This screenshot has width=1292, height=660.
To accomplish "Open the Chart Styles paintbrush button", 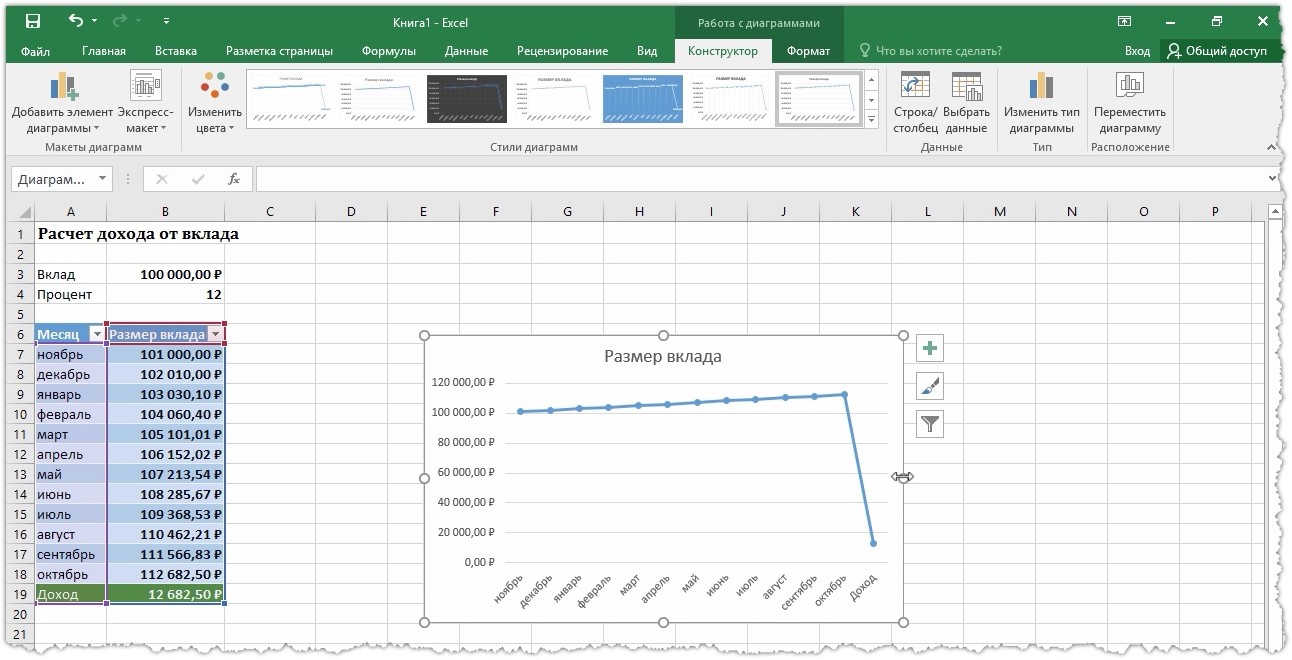I will click(x=930, y=386).
